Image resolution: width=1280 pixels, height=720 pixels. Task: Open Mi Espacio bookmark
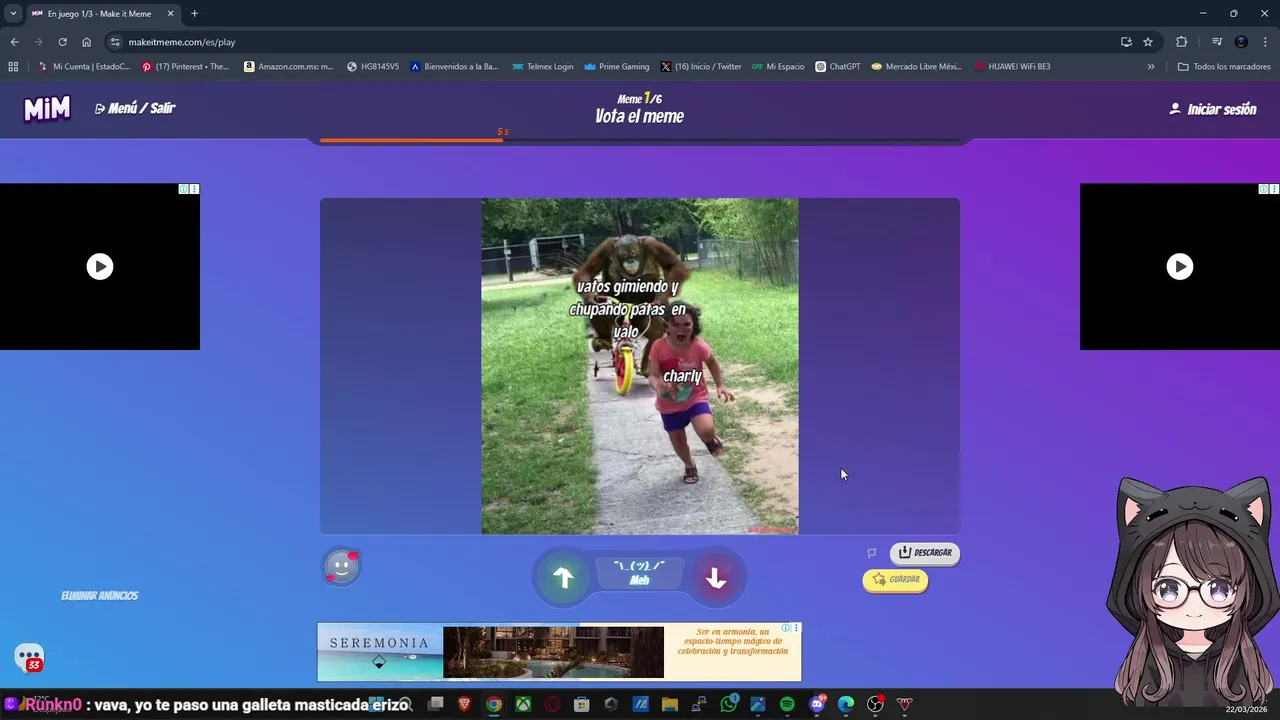[x=778, y=67]
